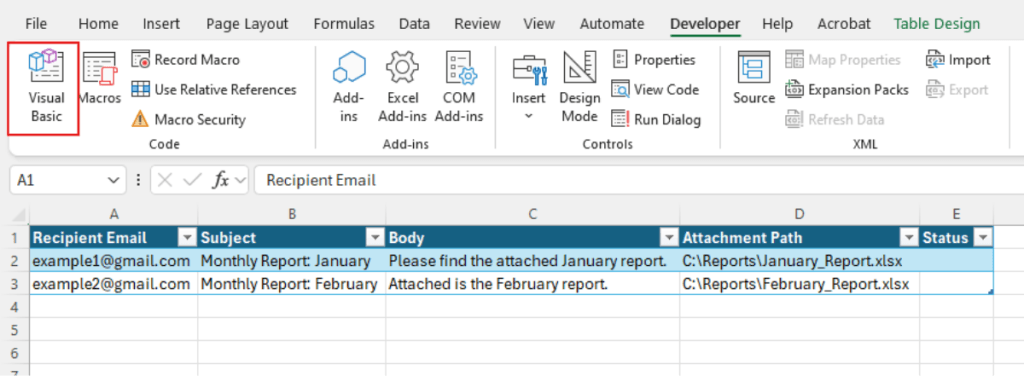The width and height of the screenshot is (1024, 376).
Task: Toggle Use Relative References
Action: (x=214, y=89)
